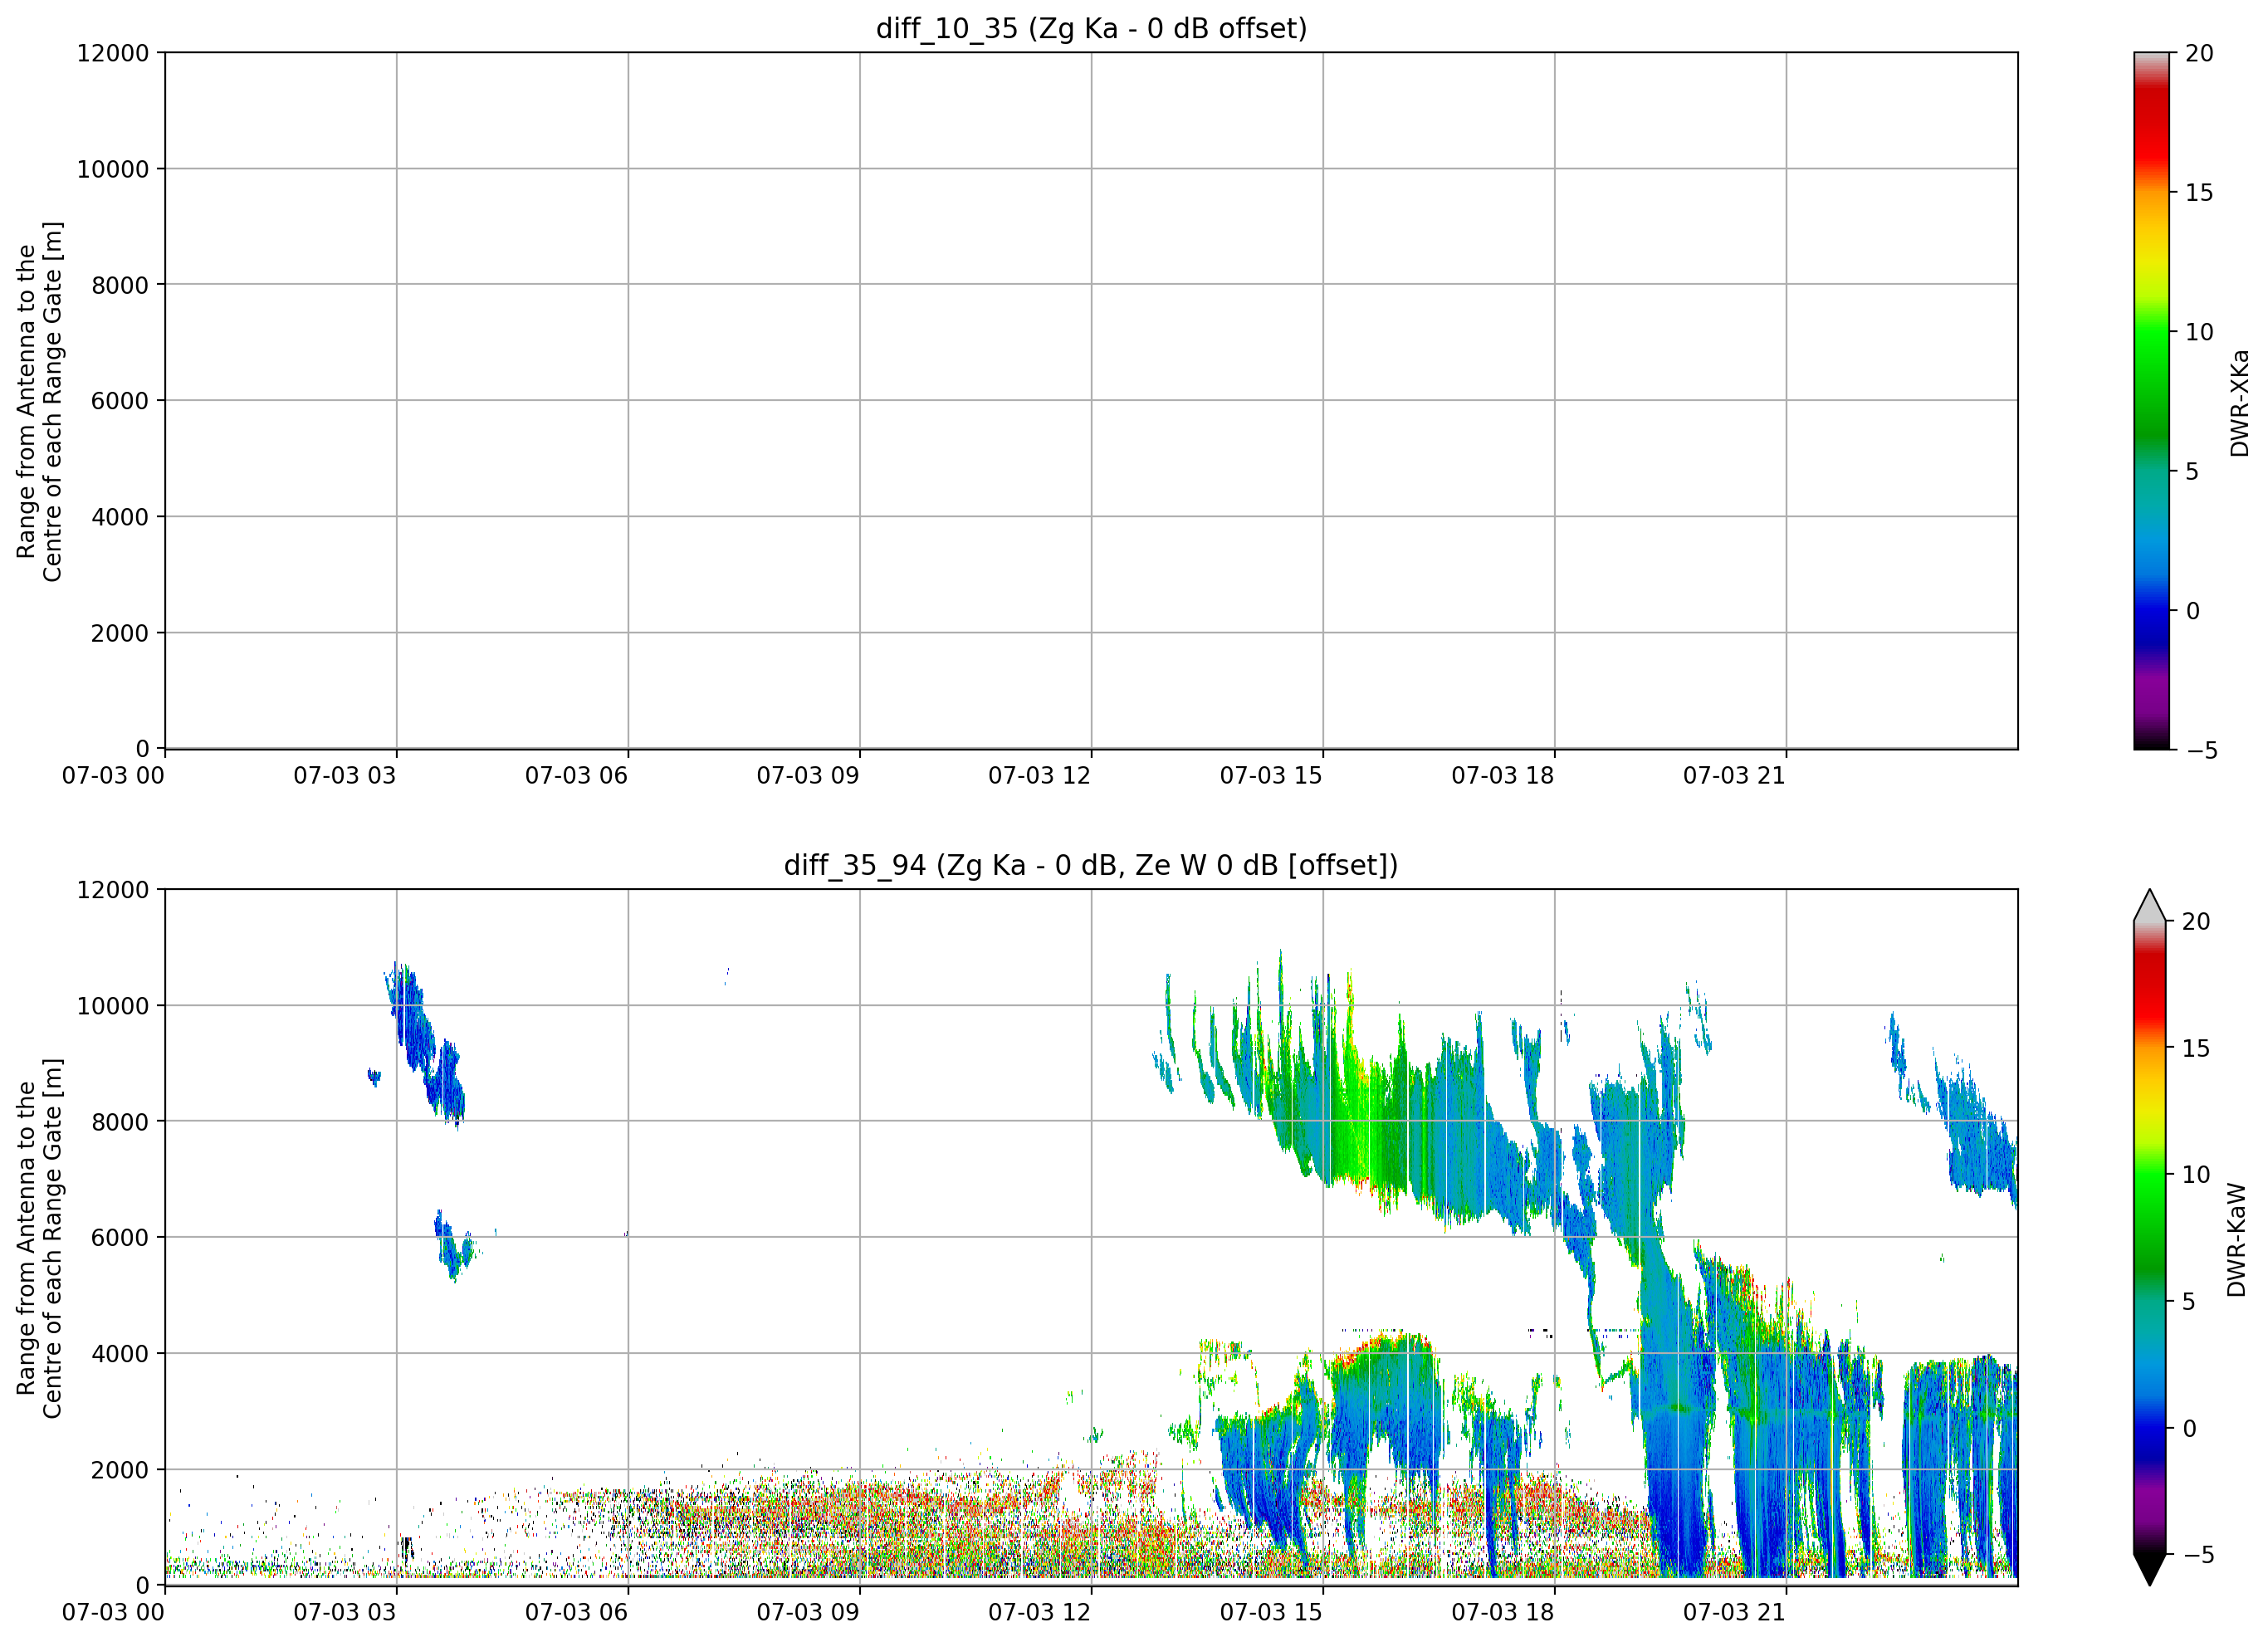2268x1642 pixels.
Task: Click the 15 tick on the DWR-KaW colorbar
Action: (x=2195, y=1049)
